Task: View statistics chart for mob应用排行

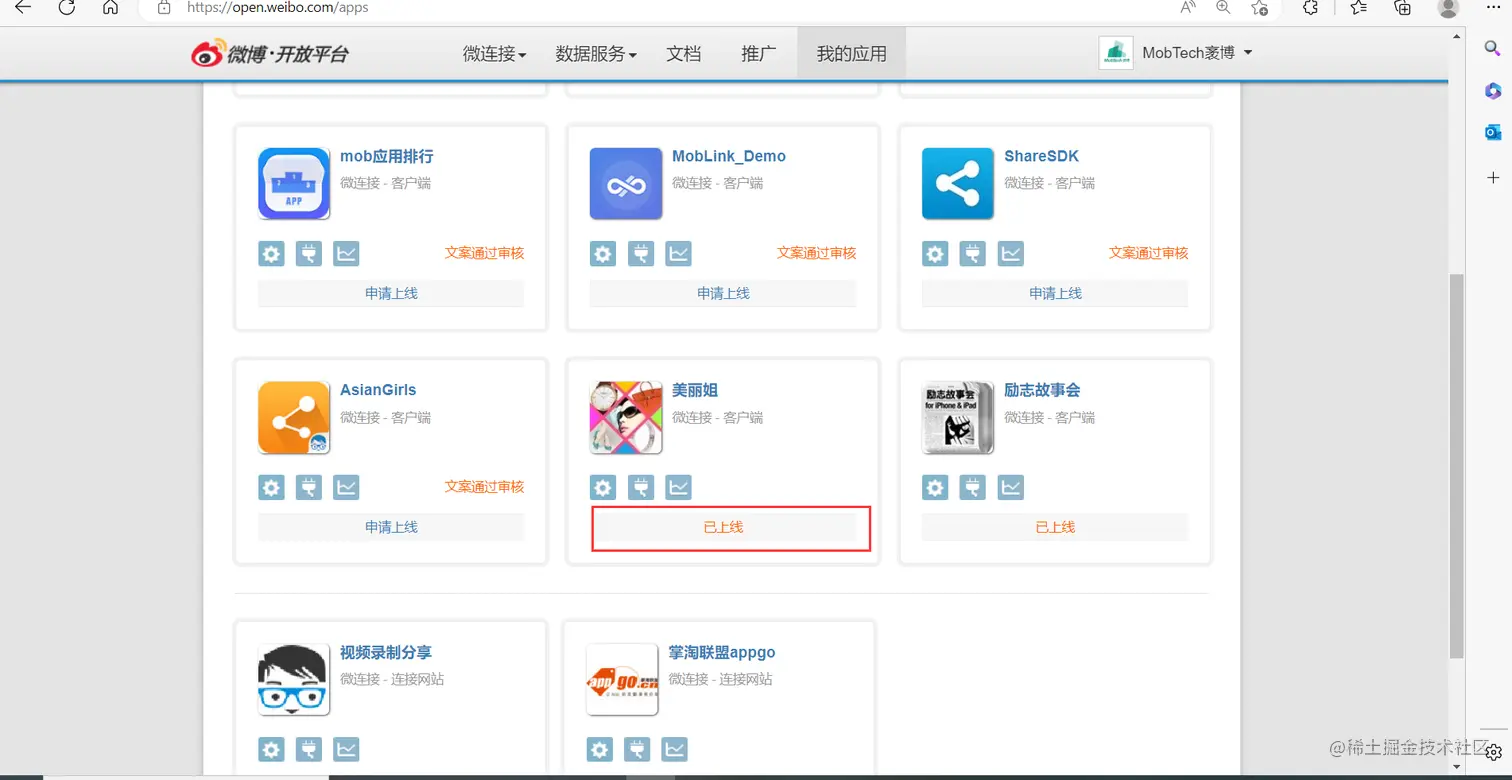Action: pyautogui.click(x=346, y=254)
